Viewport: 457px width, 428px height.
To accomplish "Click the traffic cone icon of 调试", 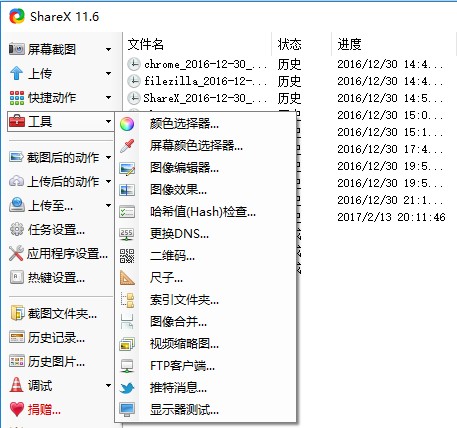I will pos(16,385).
